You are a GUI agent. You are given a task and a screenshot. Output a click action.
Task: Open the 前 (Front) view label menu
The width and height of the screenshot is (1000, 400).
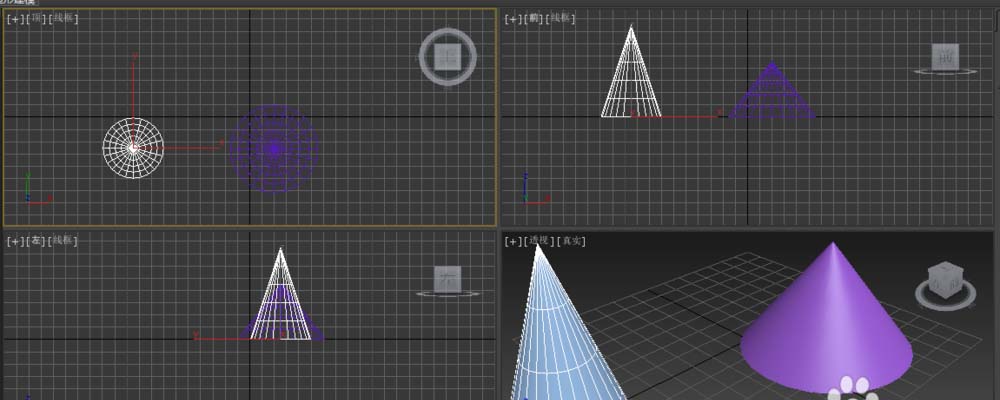[x=534, y=19]
